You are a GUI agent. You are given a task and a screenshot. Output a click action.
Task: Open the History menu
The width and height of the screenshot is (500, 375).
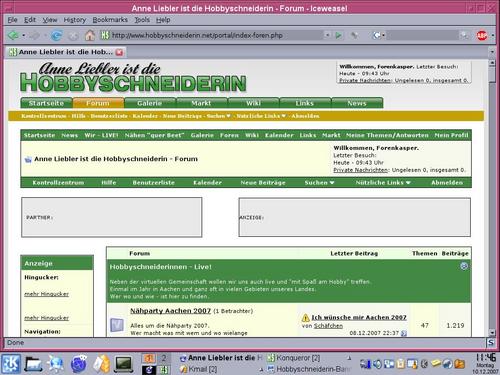coord(75,20)
